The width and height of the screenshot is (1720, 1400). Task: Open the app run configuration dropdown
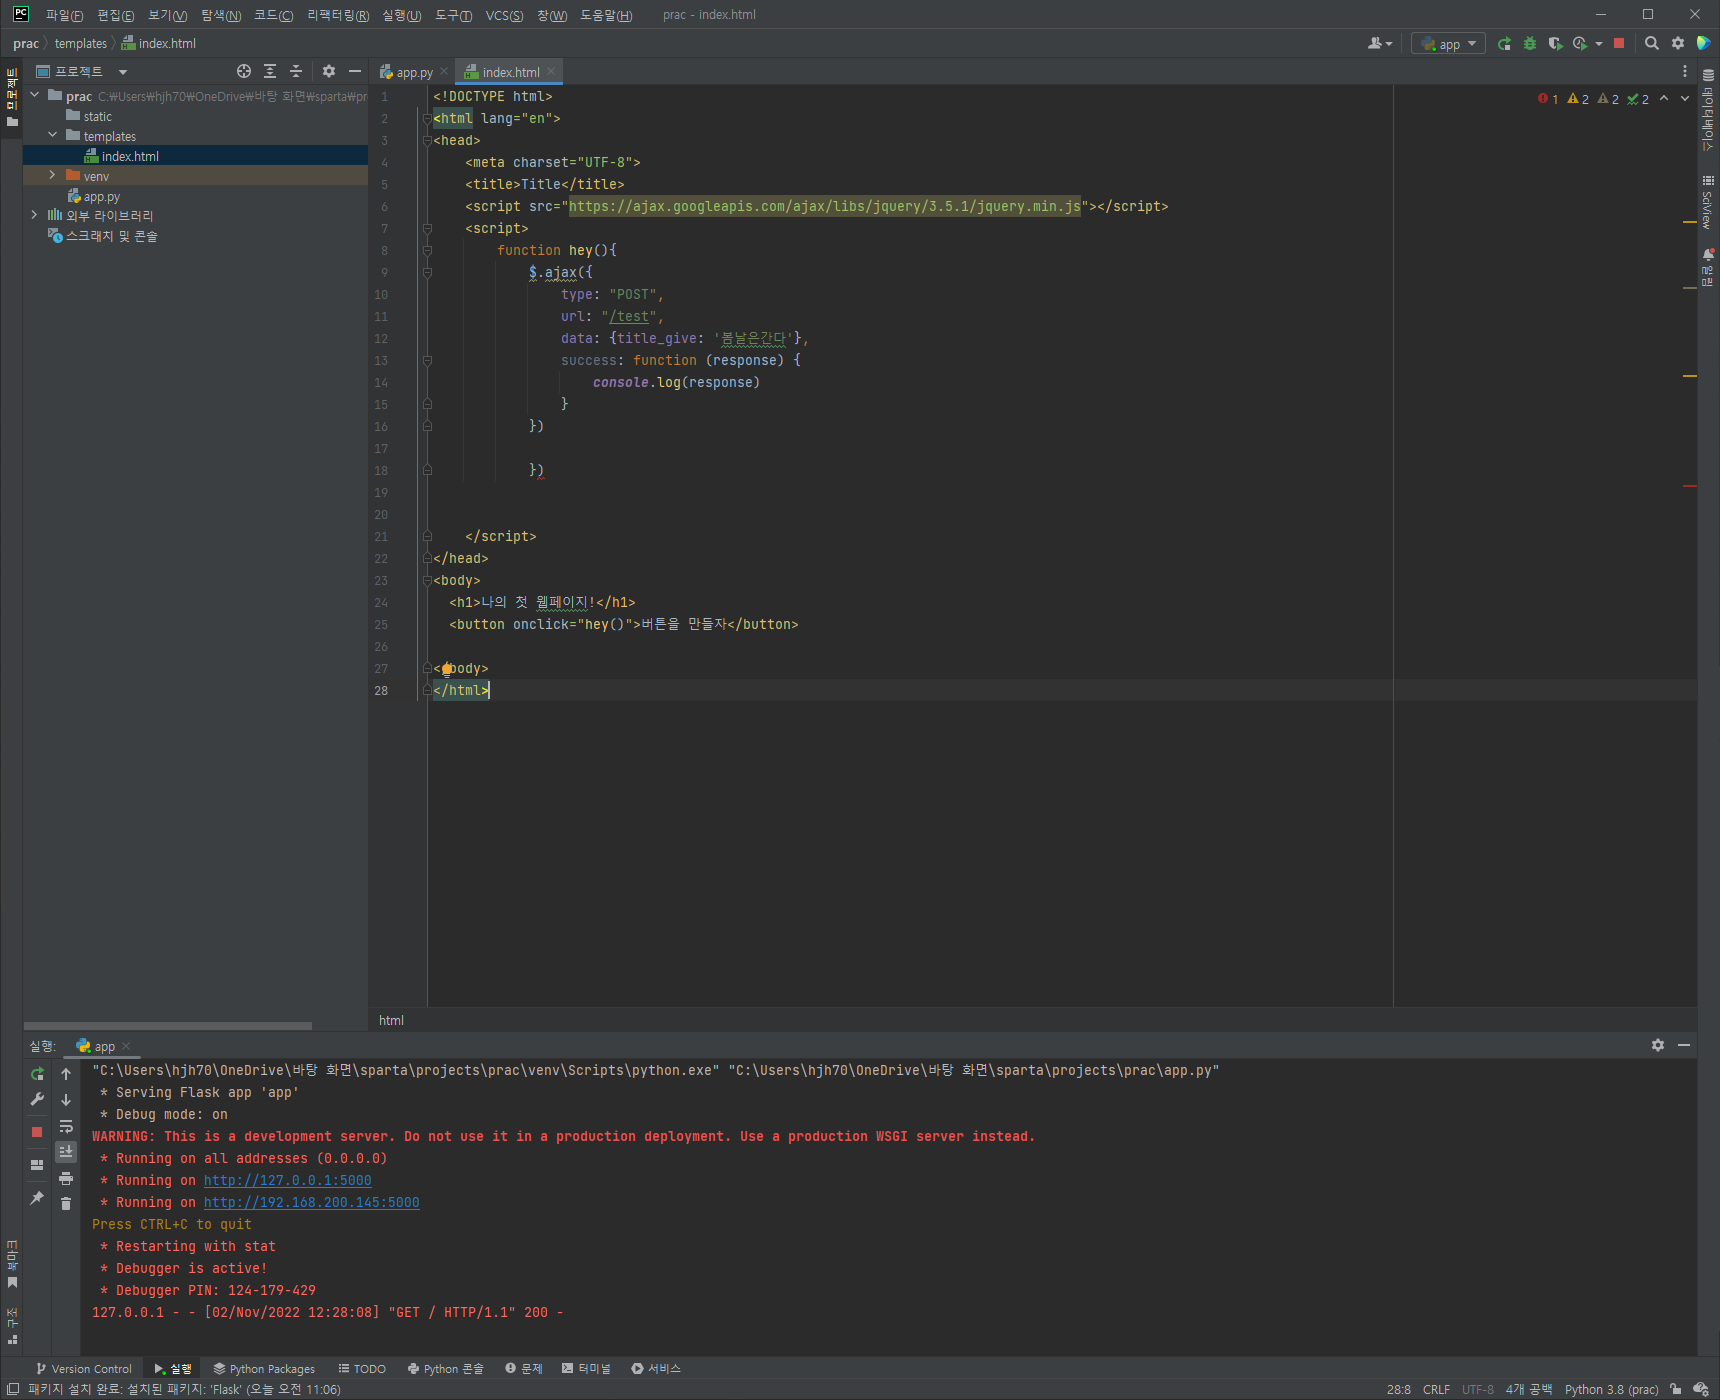1448,44
